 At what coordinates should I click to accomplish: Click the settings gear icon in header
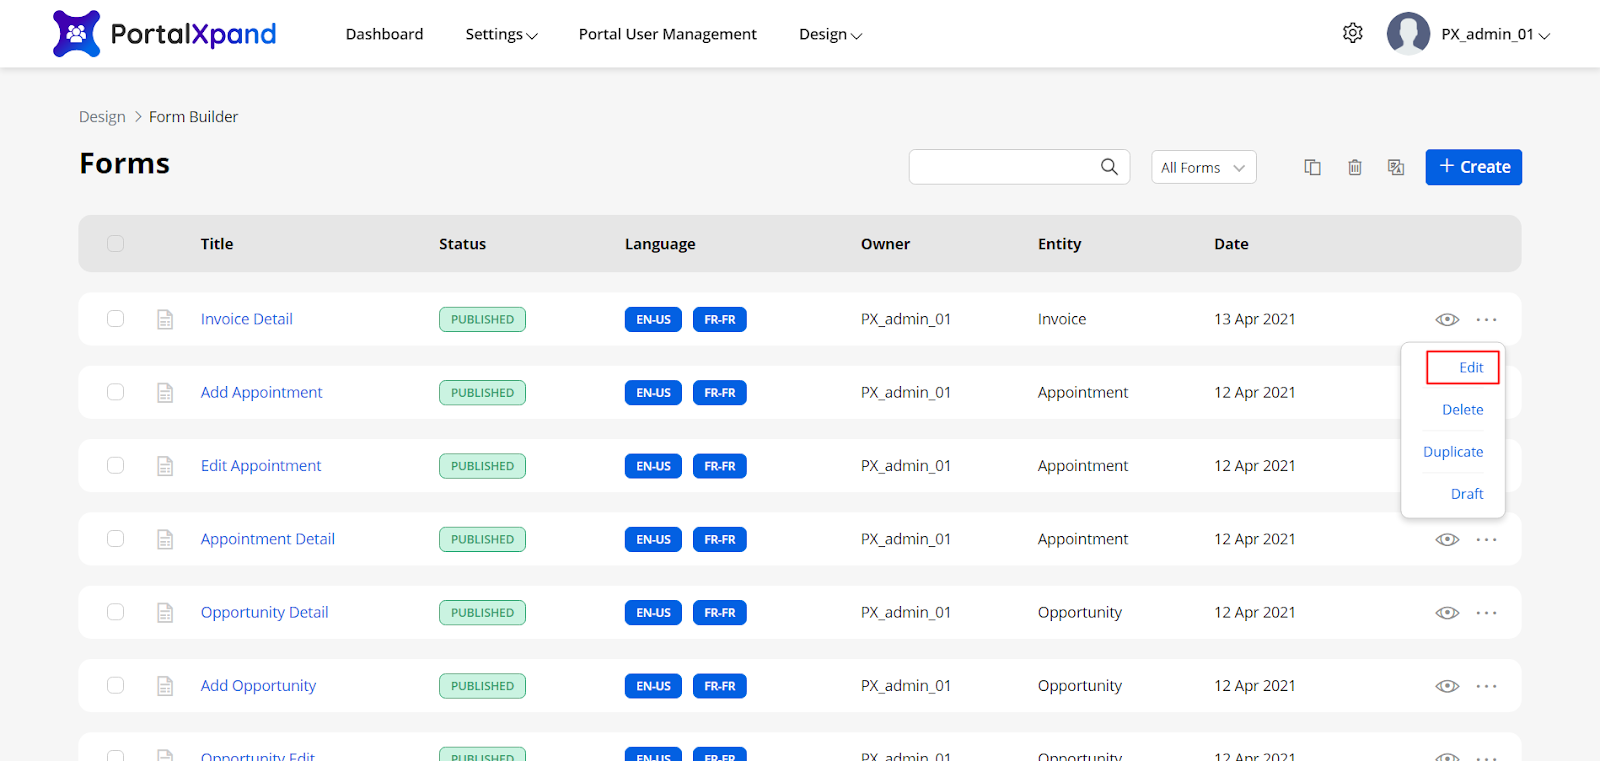[x=1352, y=34]
